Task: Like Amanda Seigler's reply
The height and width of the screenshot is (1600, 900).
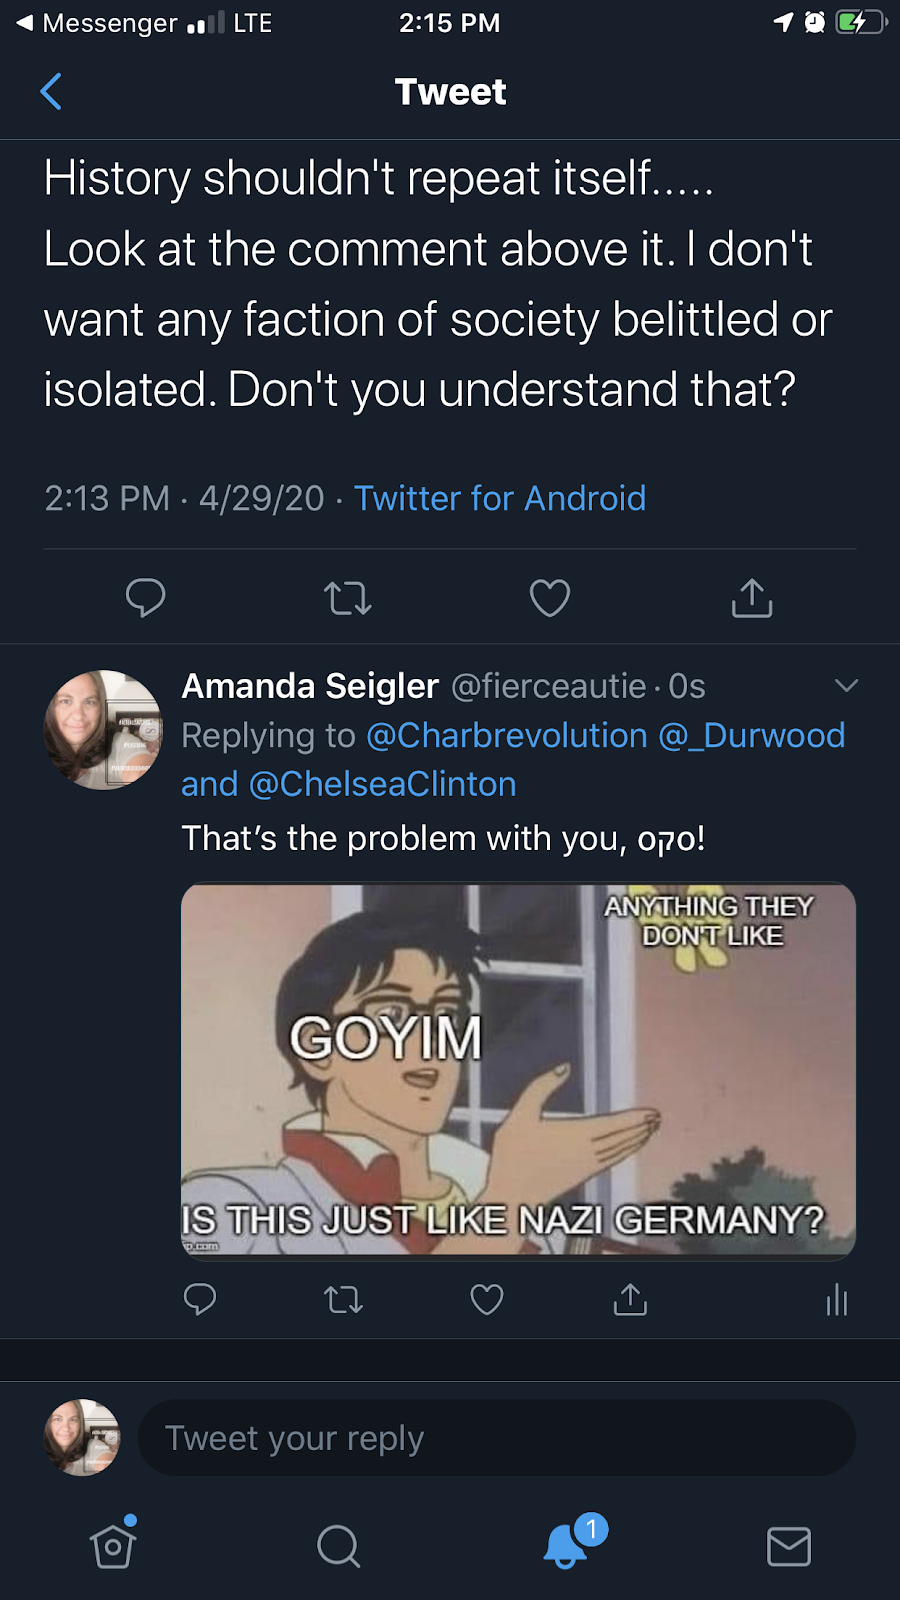Action: (x=487, y=1299)
